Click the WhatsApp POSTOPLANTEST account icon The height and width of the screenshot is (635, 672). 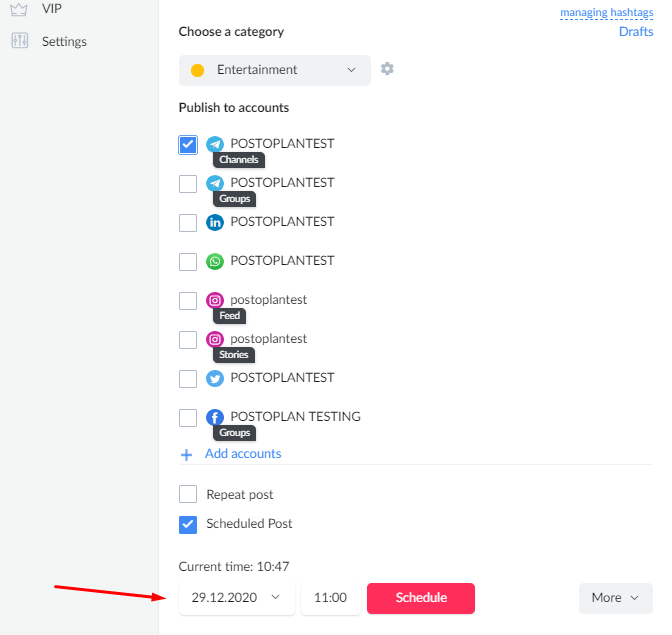pyautogui.click(x=215, y=261)
